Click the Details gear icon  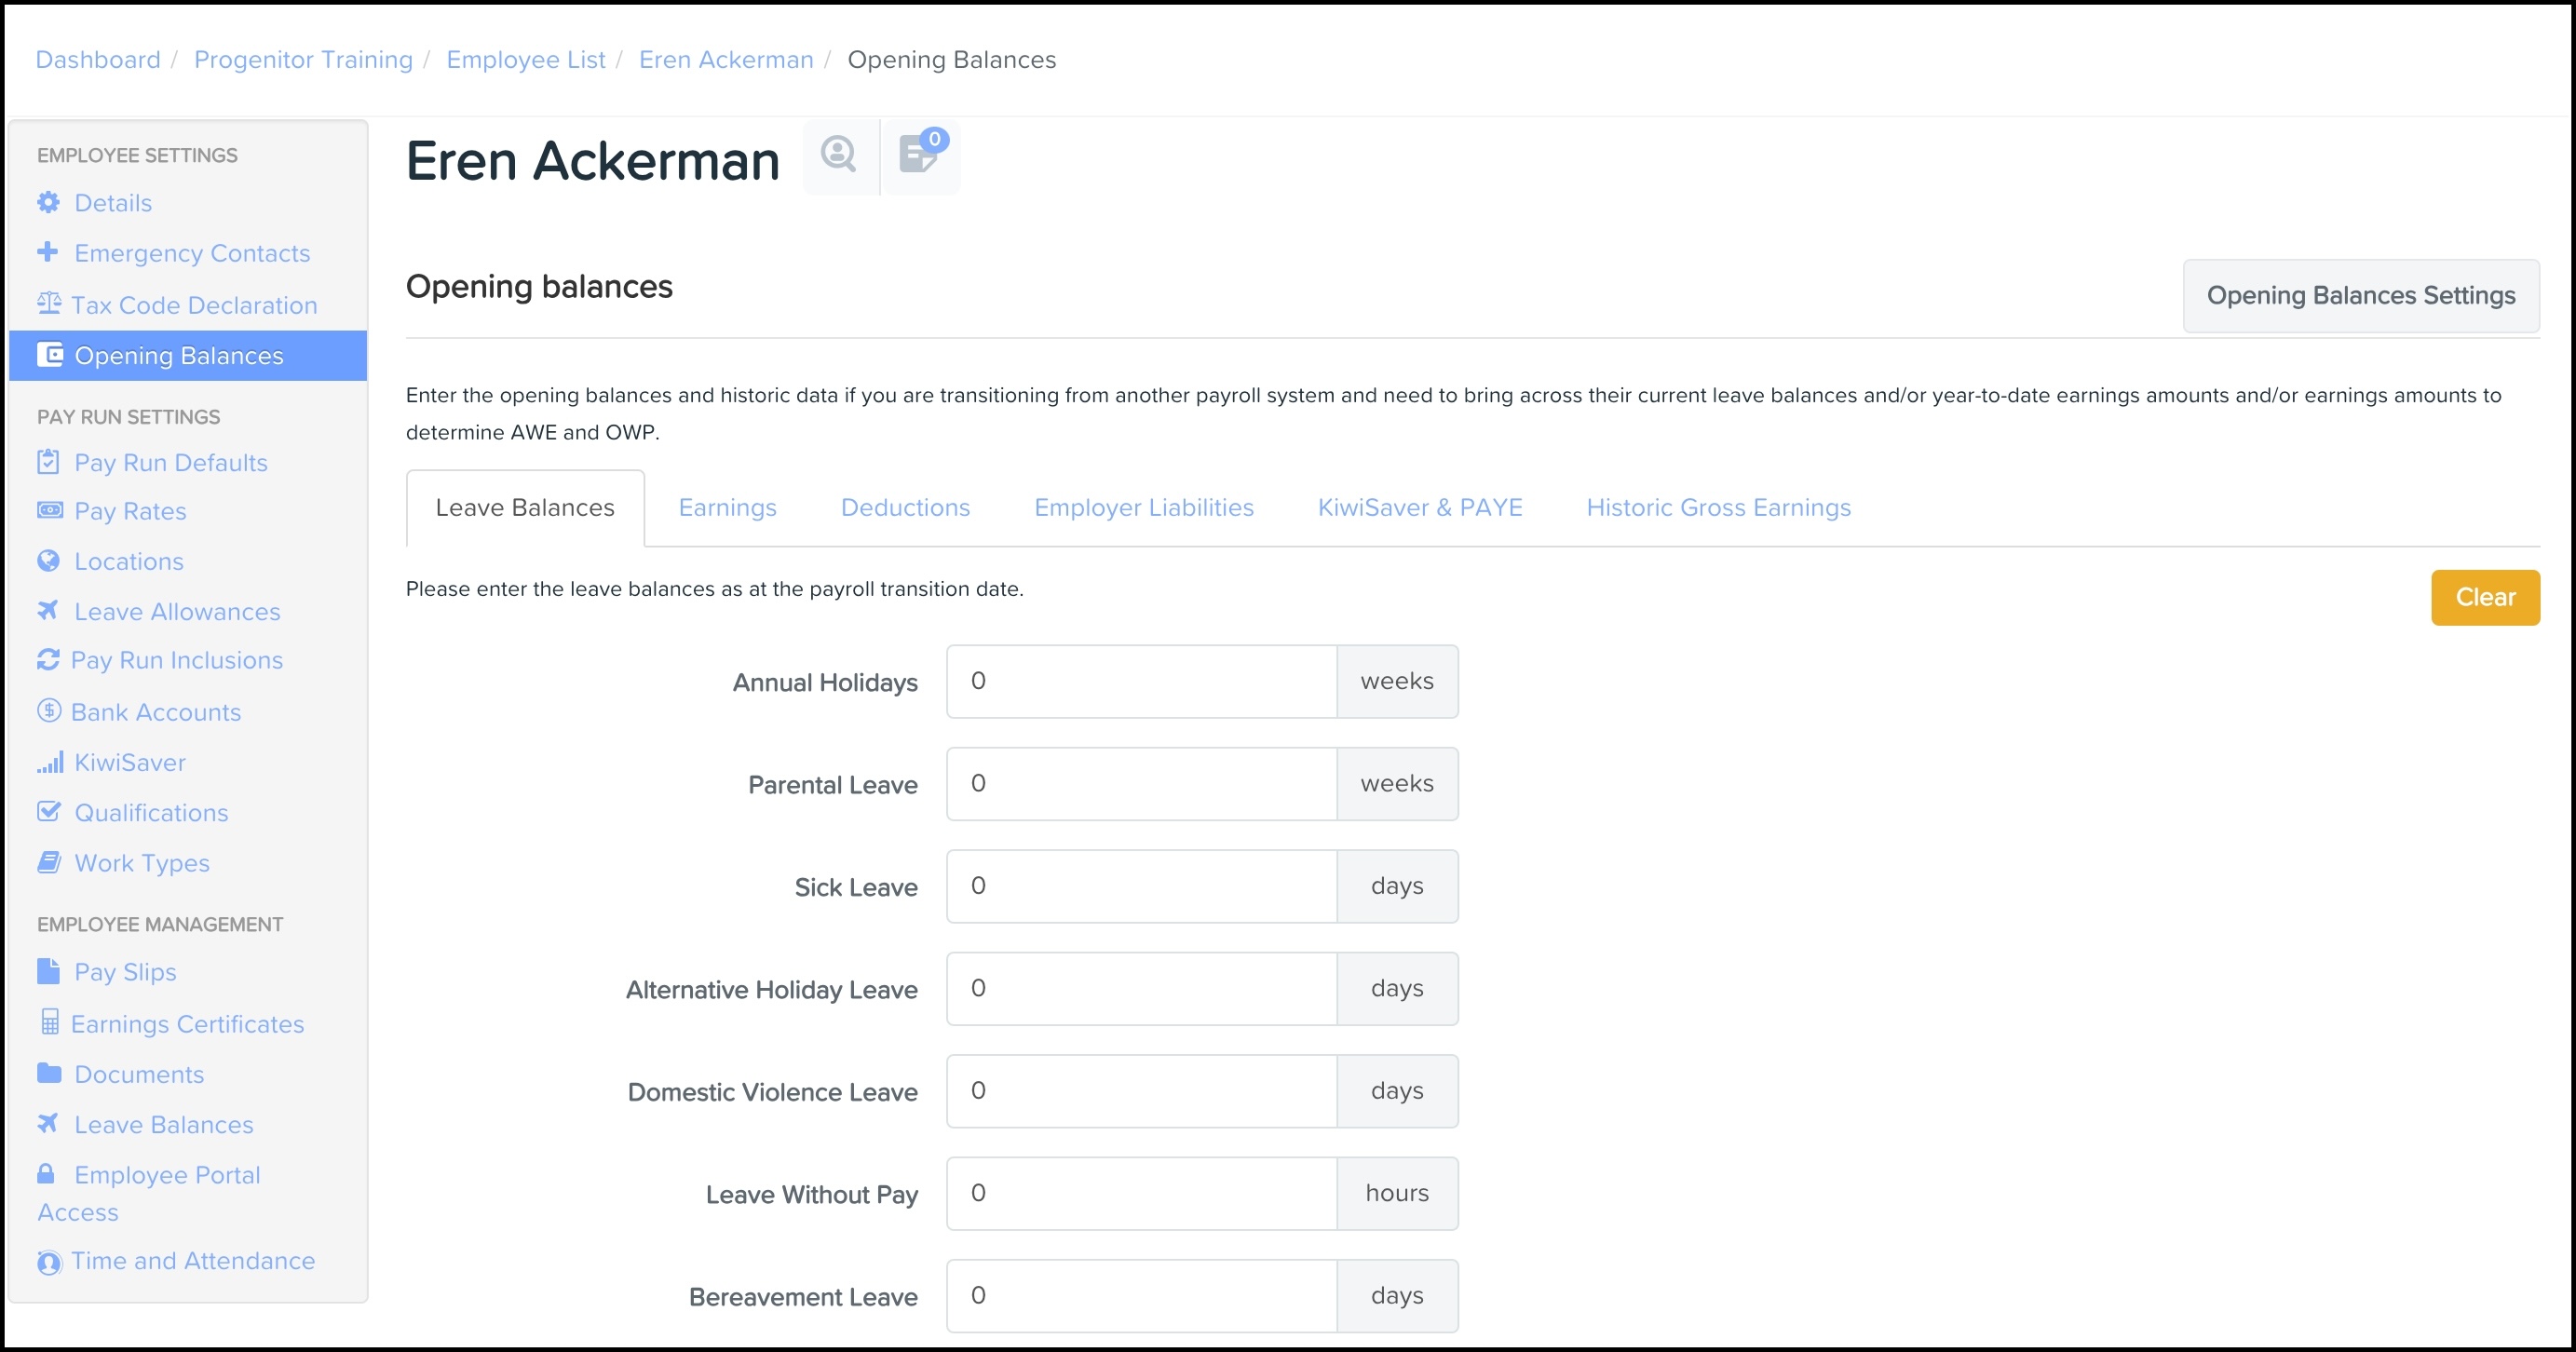coord(48,203)
